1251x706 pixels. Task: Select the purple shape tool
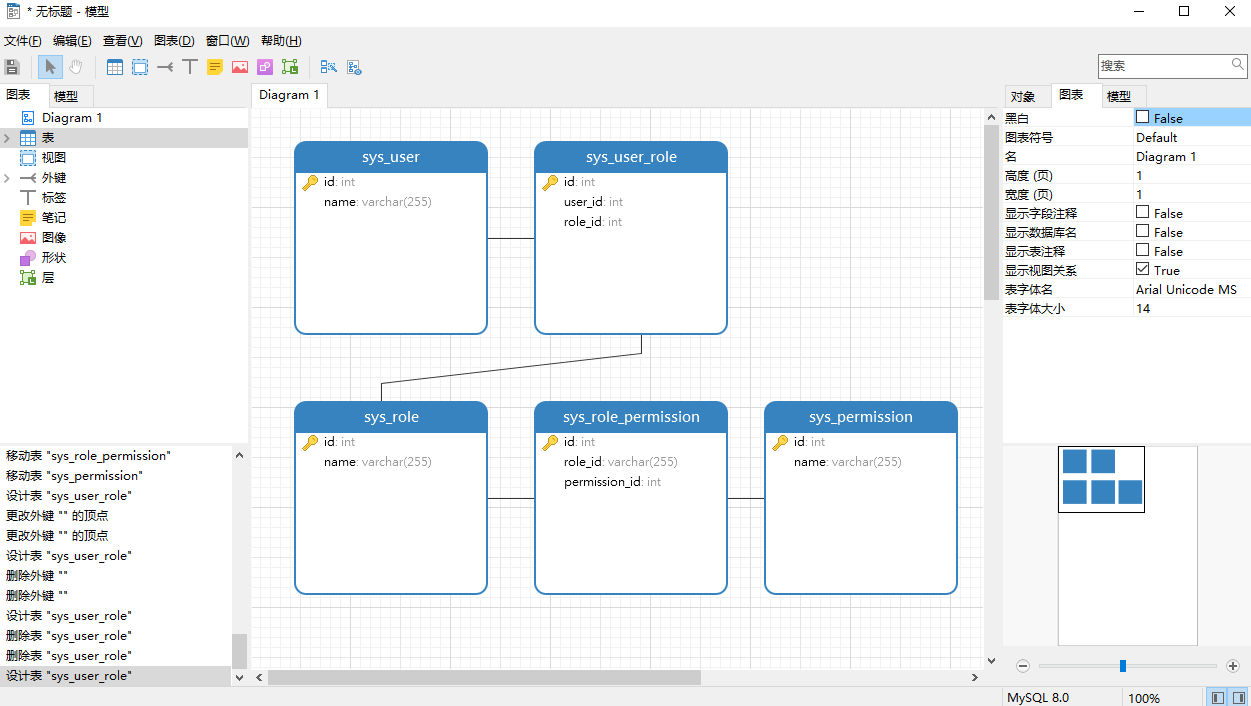[265, 67]
